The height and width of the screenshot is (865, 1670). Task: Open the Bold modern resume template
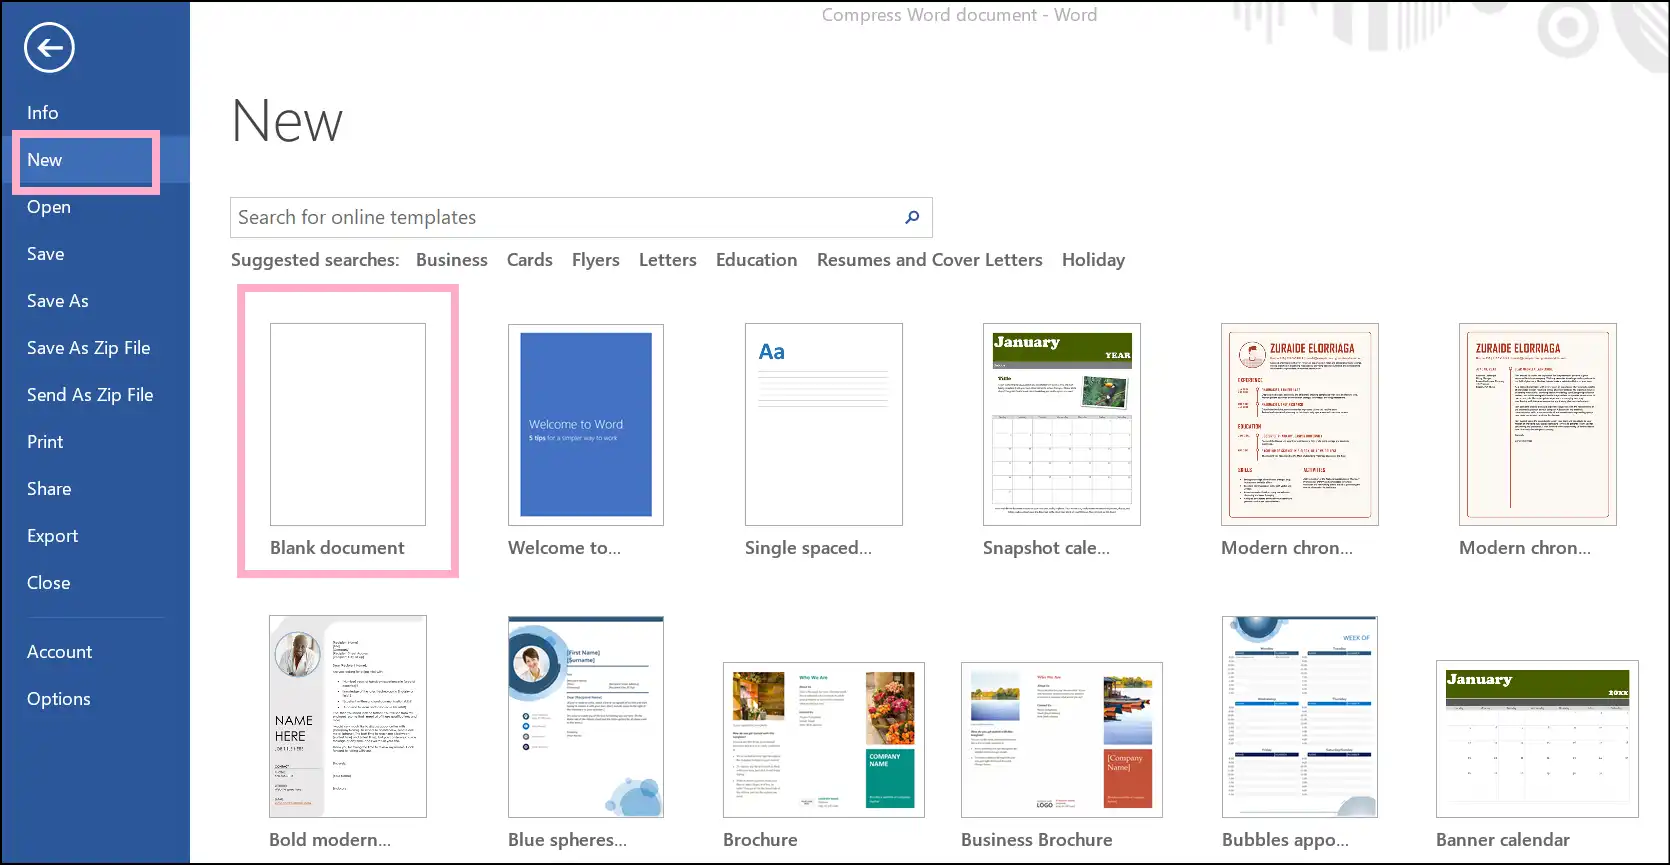348,716
